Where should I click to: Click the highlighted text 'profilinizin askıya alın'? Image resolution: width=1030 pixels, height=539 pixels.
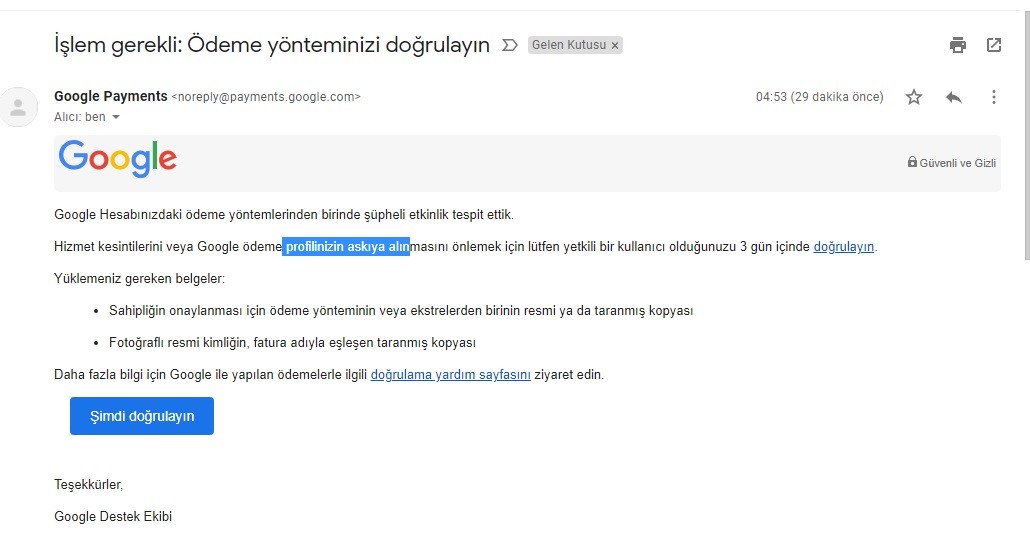point(346,247)
